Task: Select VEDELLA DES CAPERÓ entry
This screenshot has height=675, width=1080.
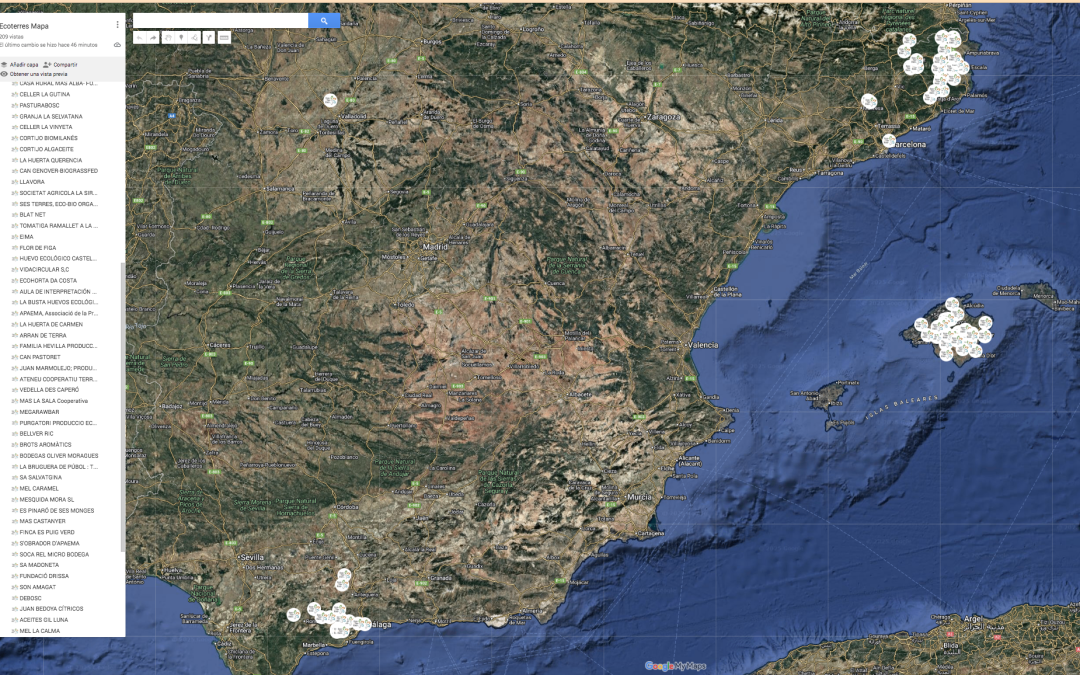Action: click(x=49, y=390)
